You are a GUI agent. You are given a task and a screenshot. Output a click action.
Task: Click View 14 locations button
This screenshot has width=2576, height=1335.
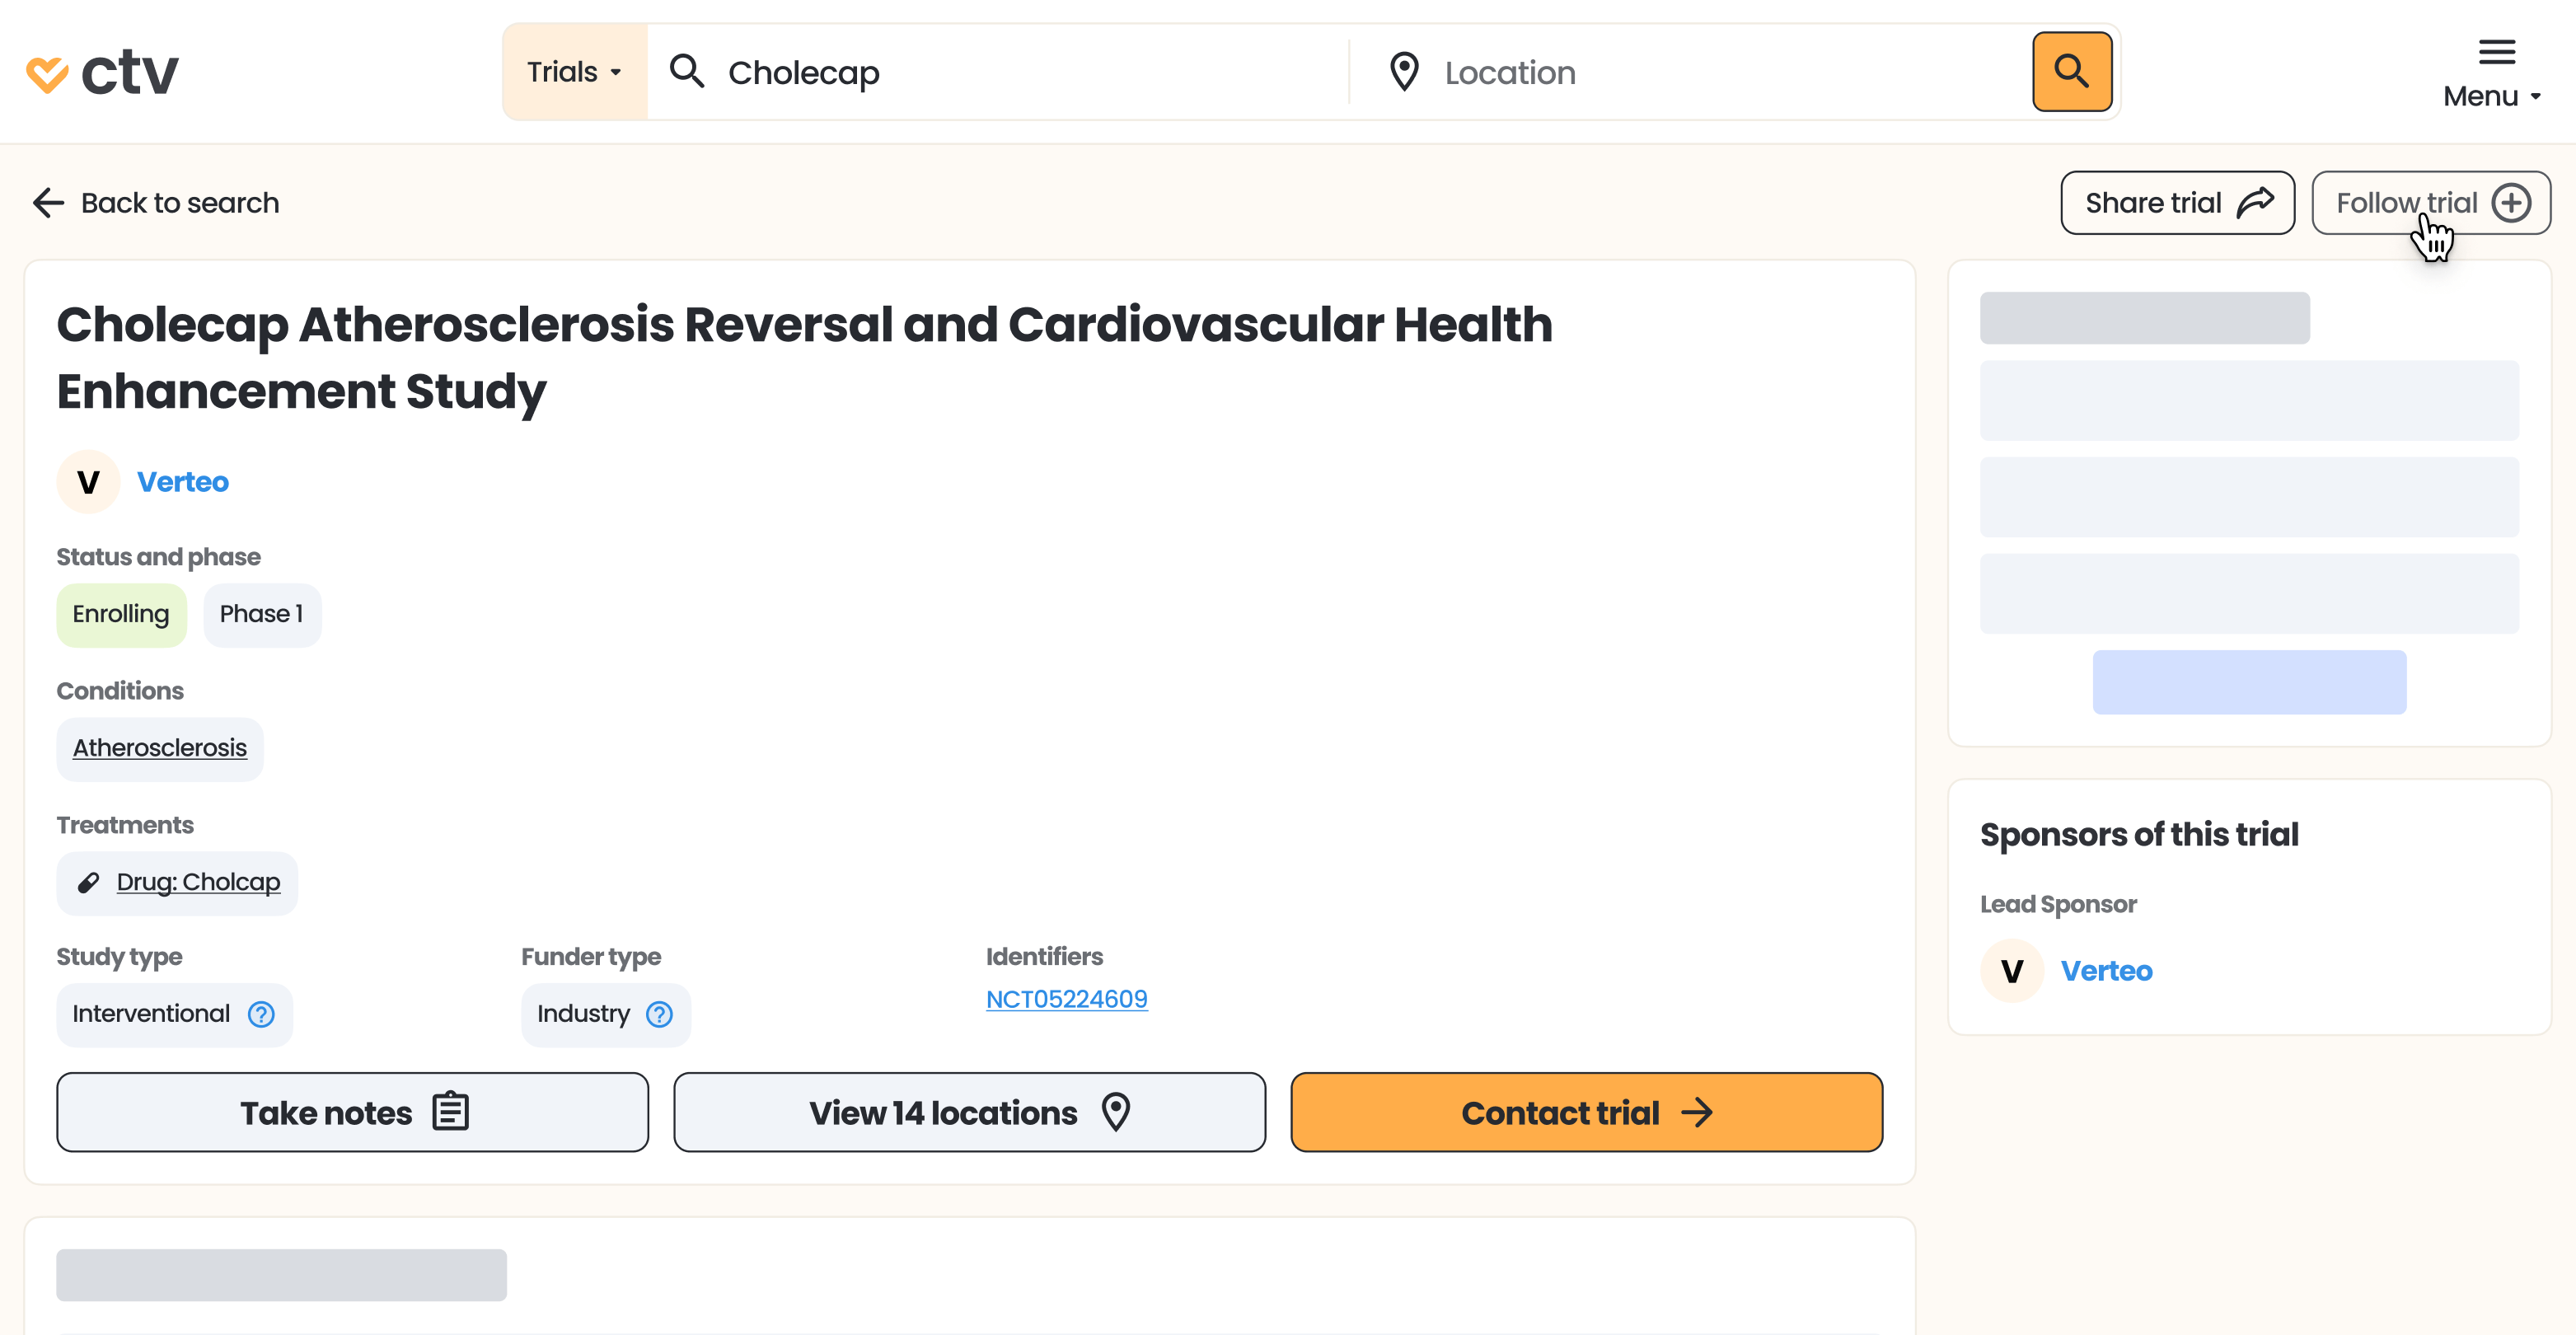coord(969,1112)
